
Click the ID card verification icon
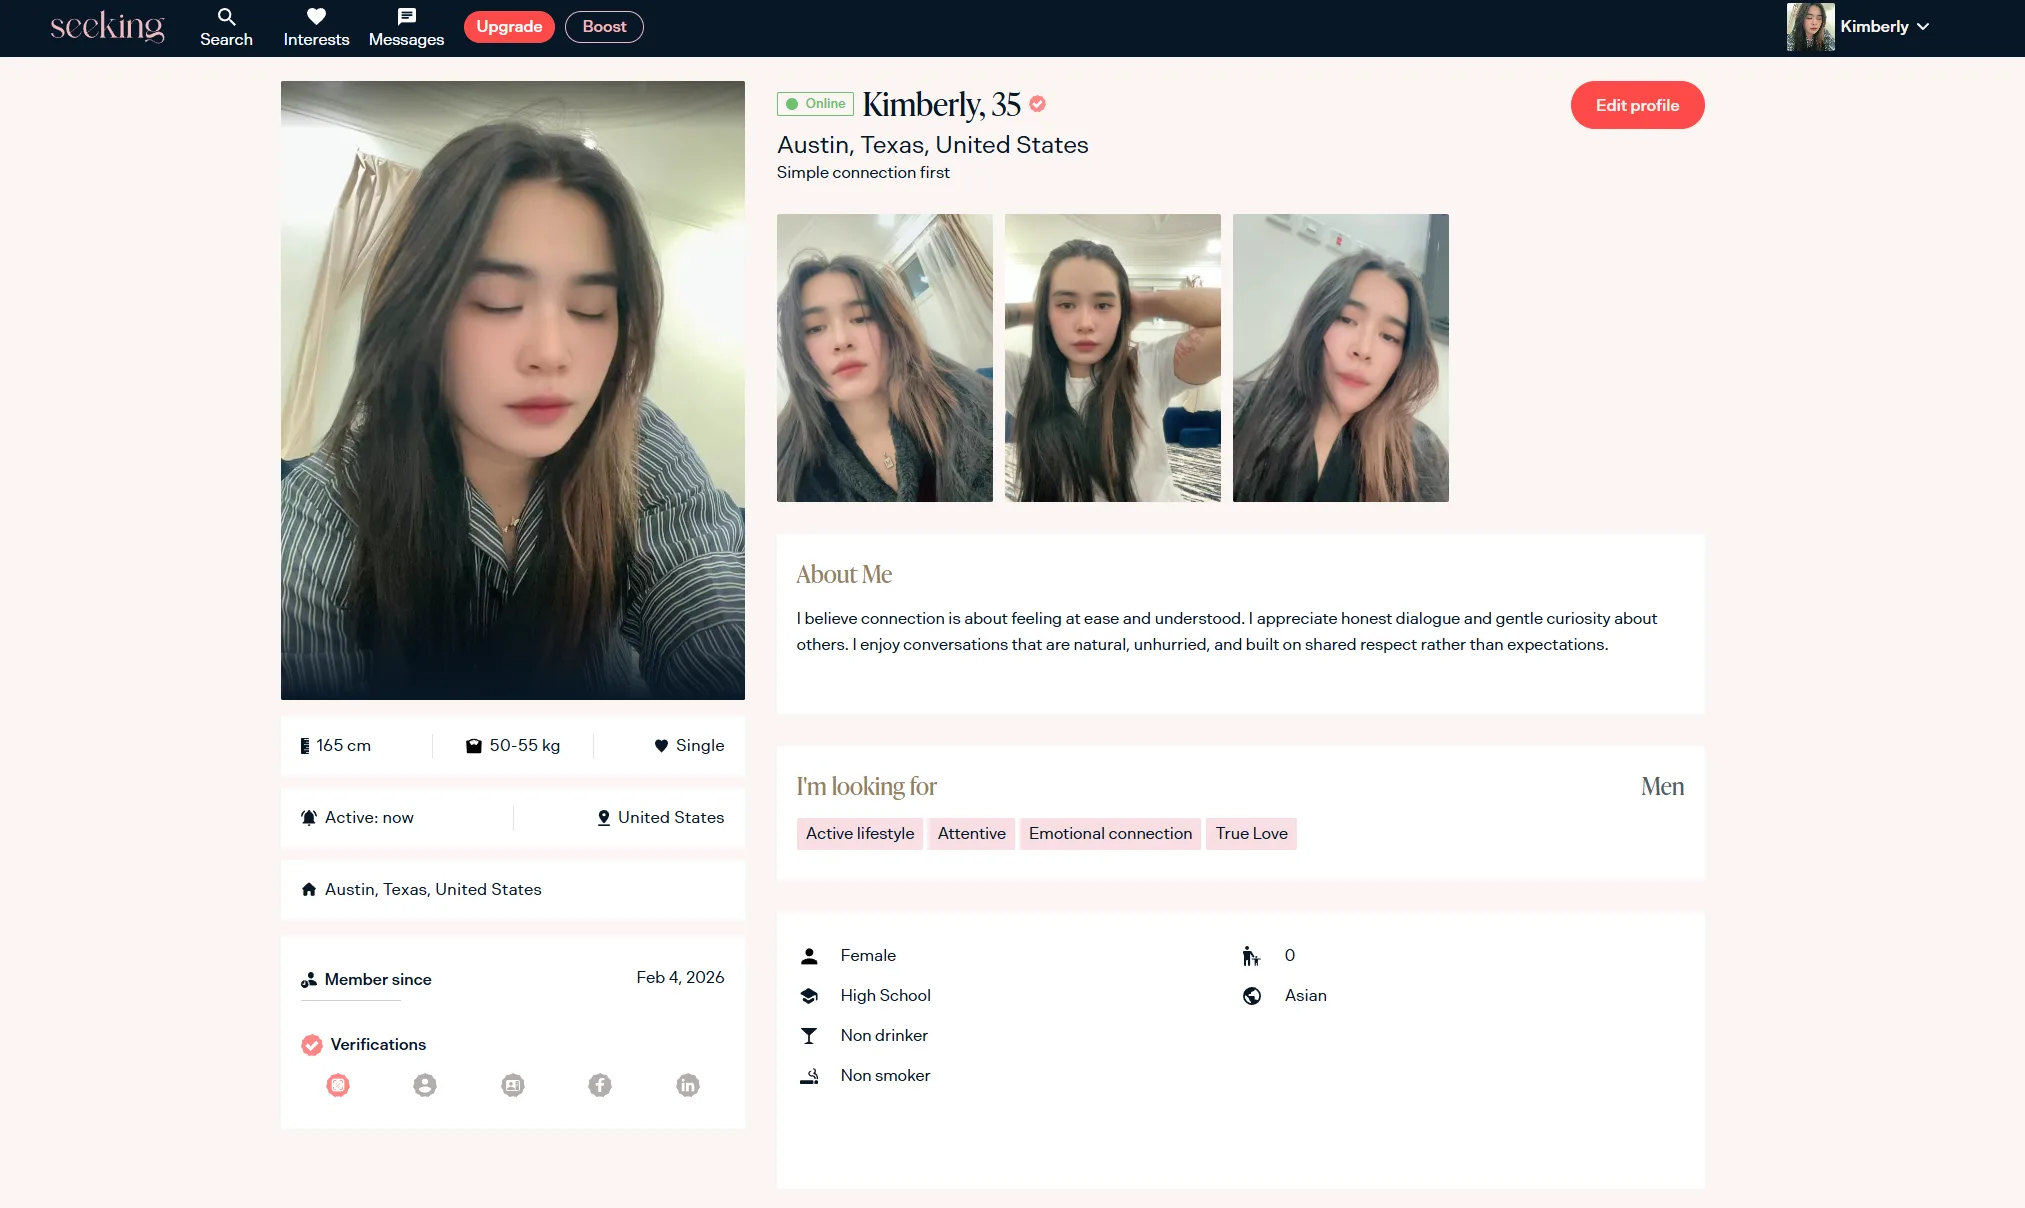pyautogui.click(x=513, y=1085)
